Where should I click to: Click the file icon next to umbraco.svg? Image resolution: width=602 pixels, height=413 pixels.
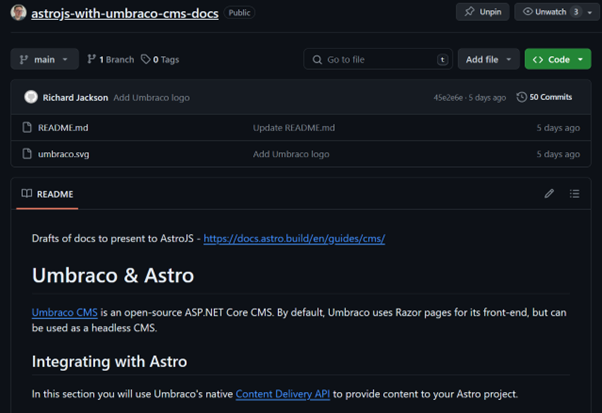[27, 154]
